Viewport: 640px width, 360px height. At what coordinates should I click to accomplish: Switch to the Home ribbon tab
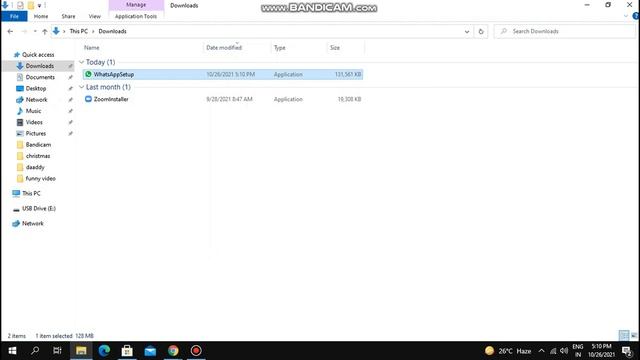point(41,16)
